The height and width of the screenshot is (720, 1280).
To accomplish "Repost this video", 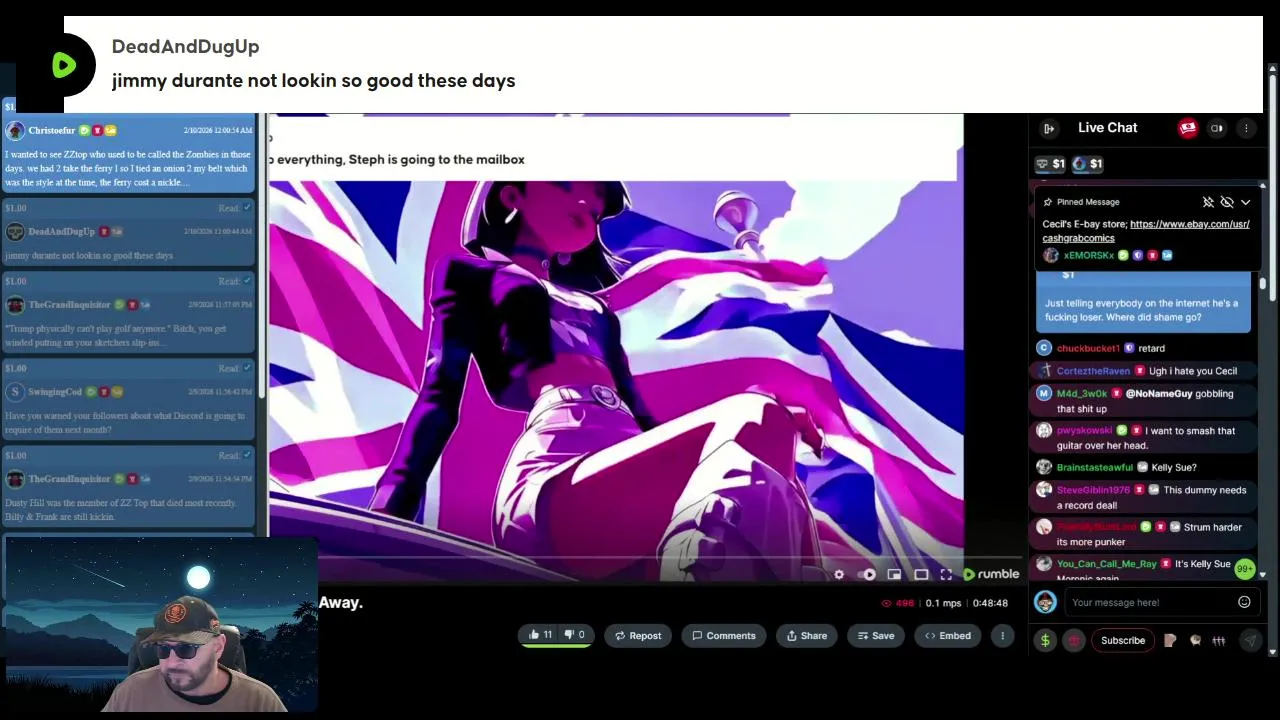I will click(x=638, y=636).
